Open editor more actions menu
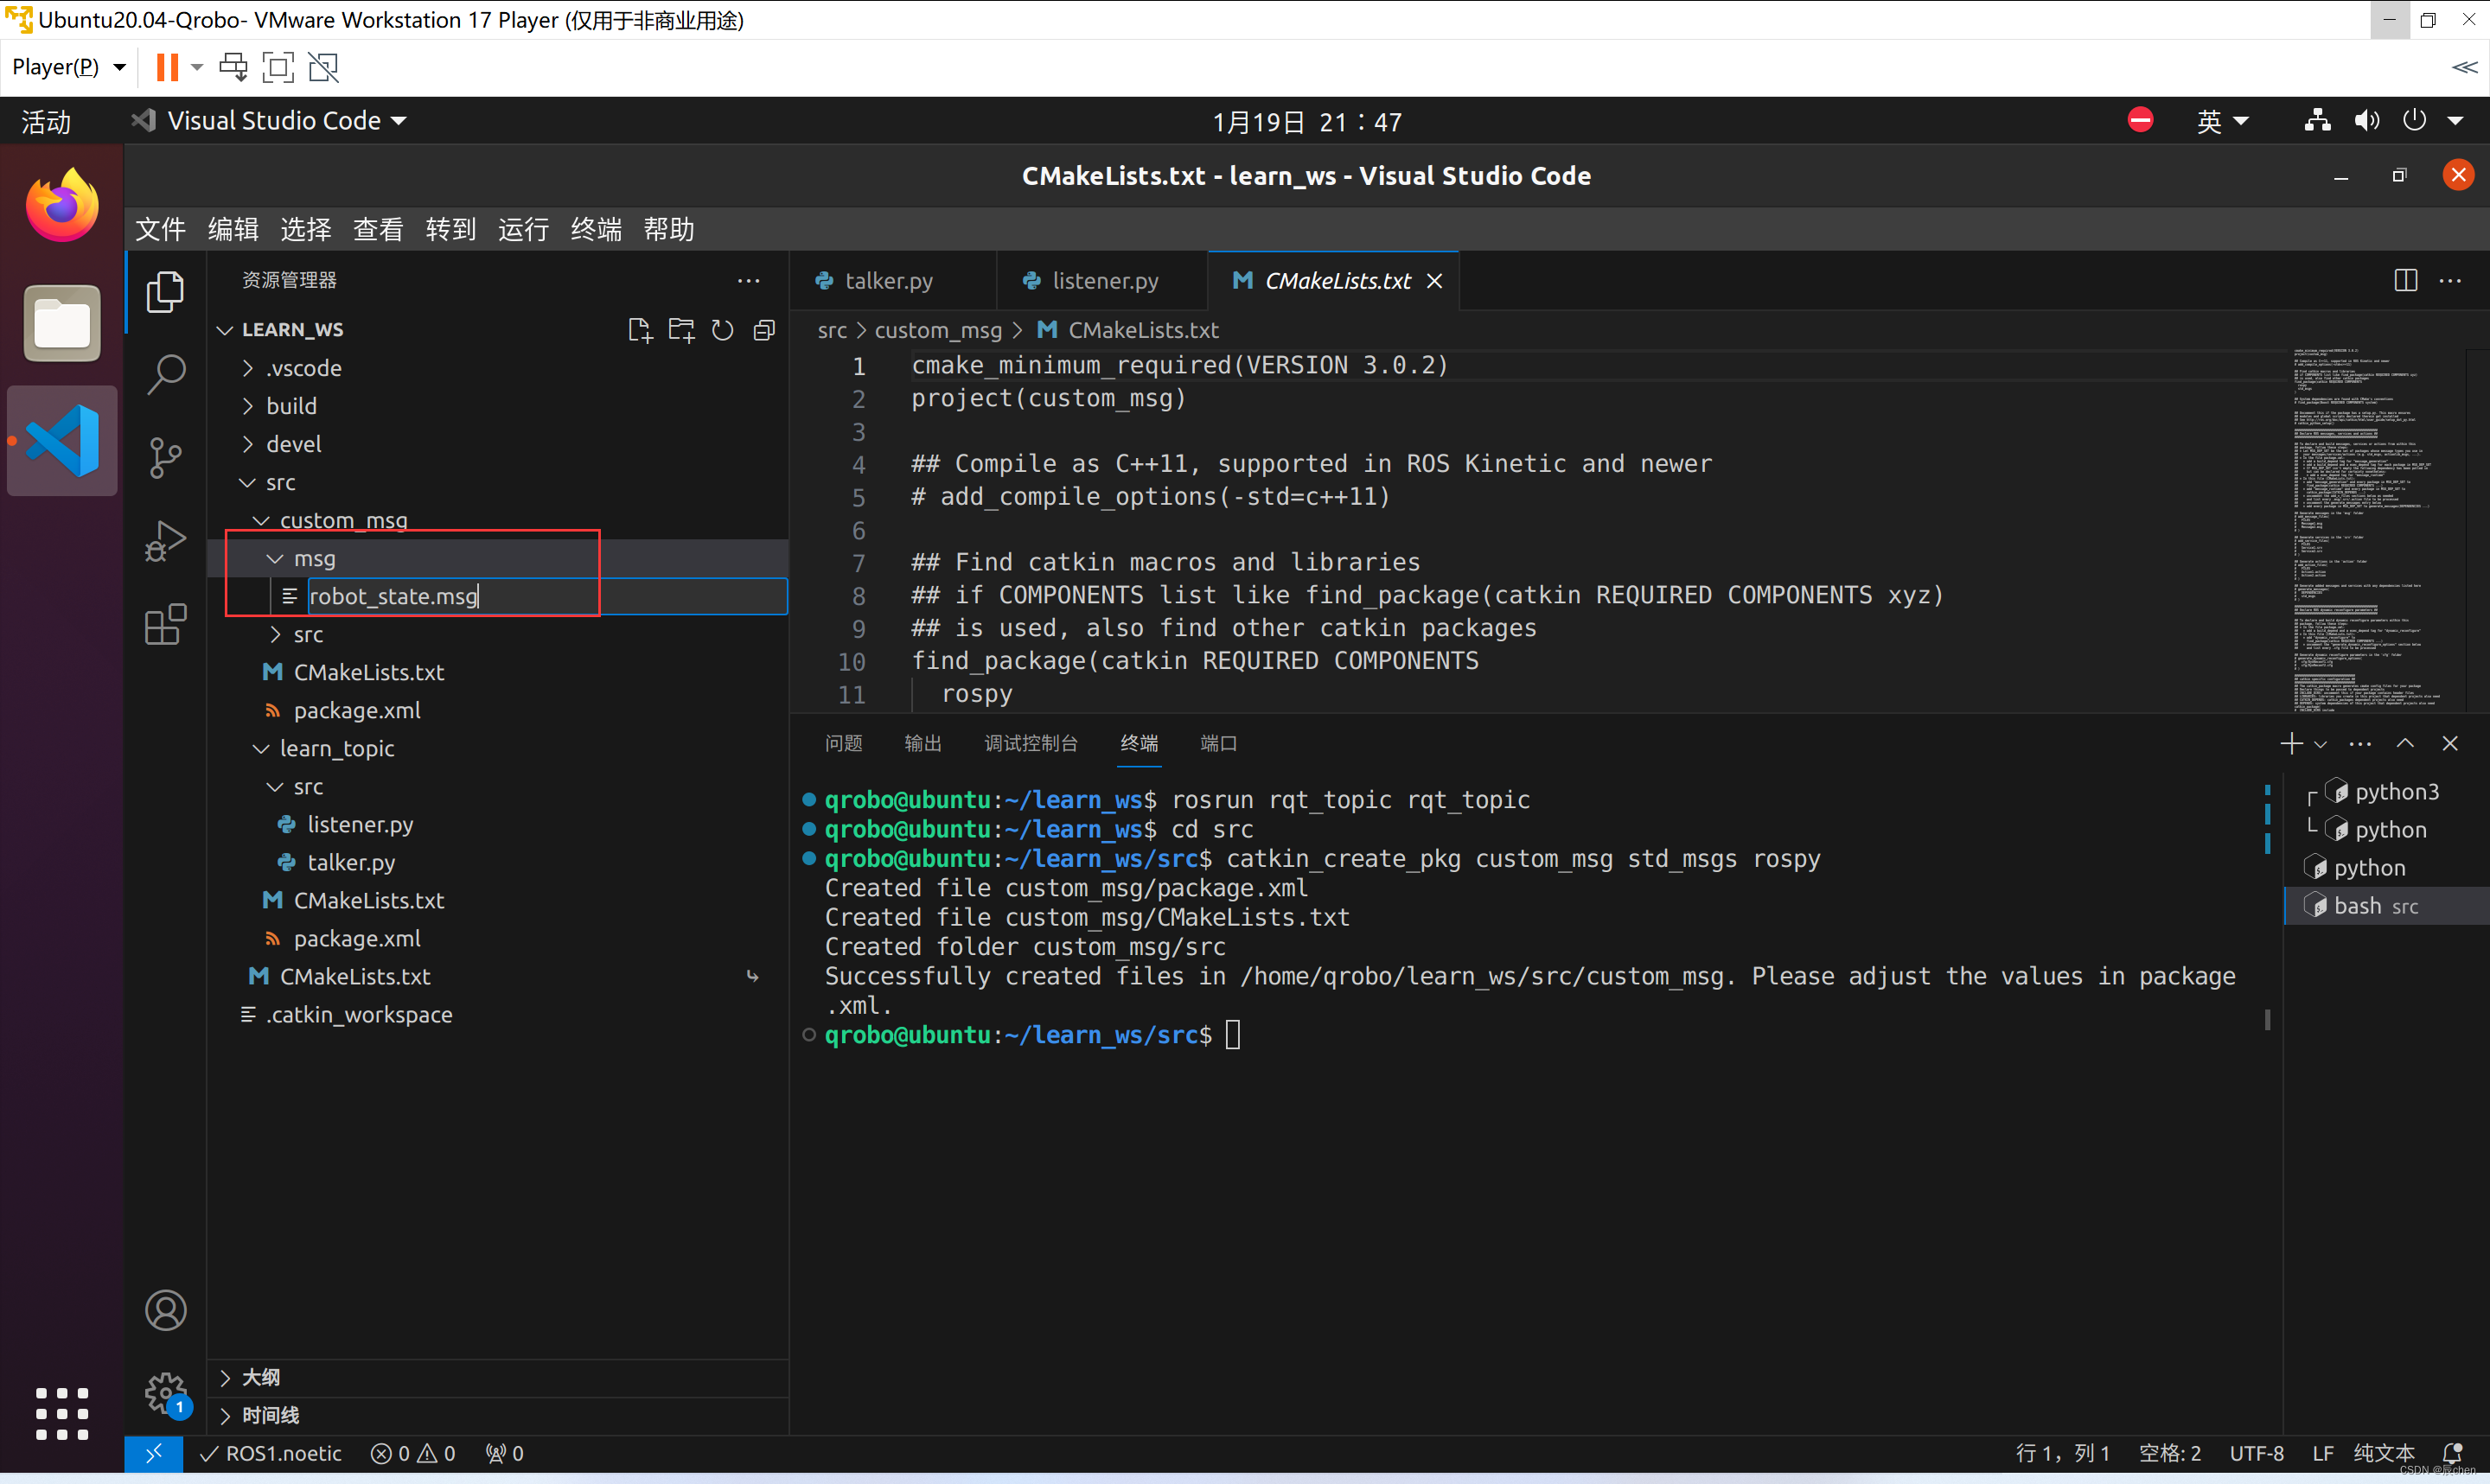 click(2450, 281)
